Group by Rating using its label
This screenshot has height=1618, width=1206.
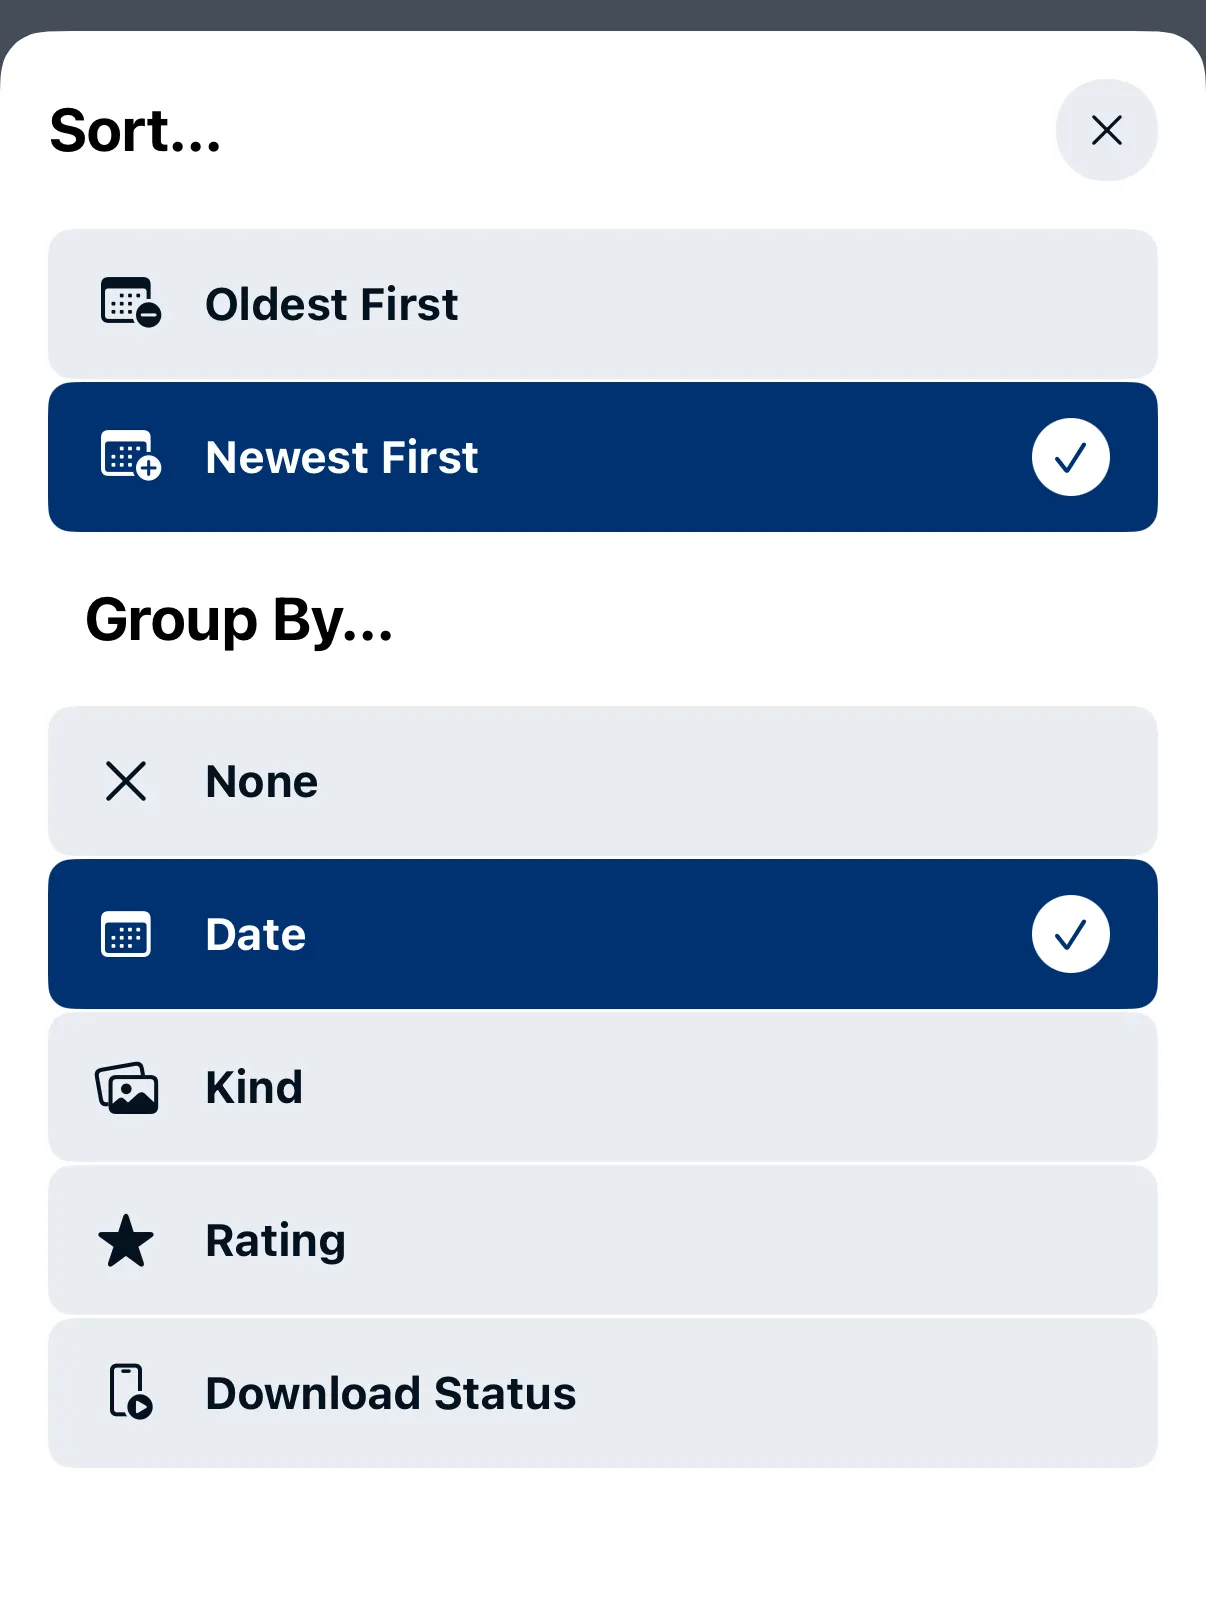click(275, 1241)
